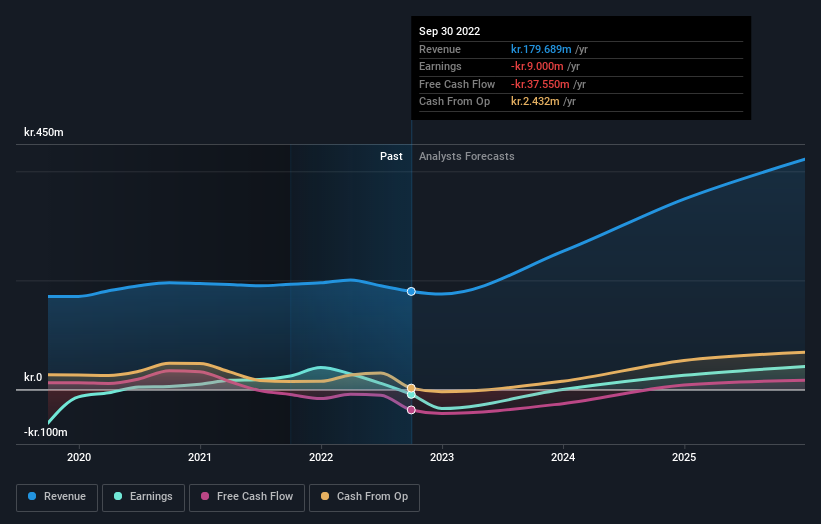Click the Revenue value kr.179.689m in tooltip
This screenshot has height=524, width=821.
coord(541,49)
